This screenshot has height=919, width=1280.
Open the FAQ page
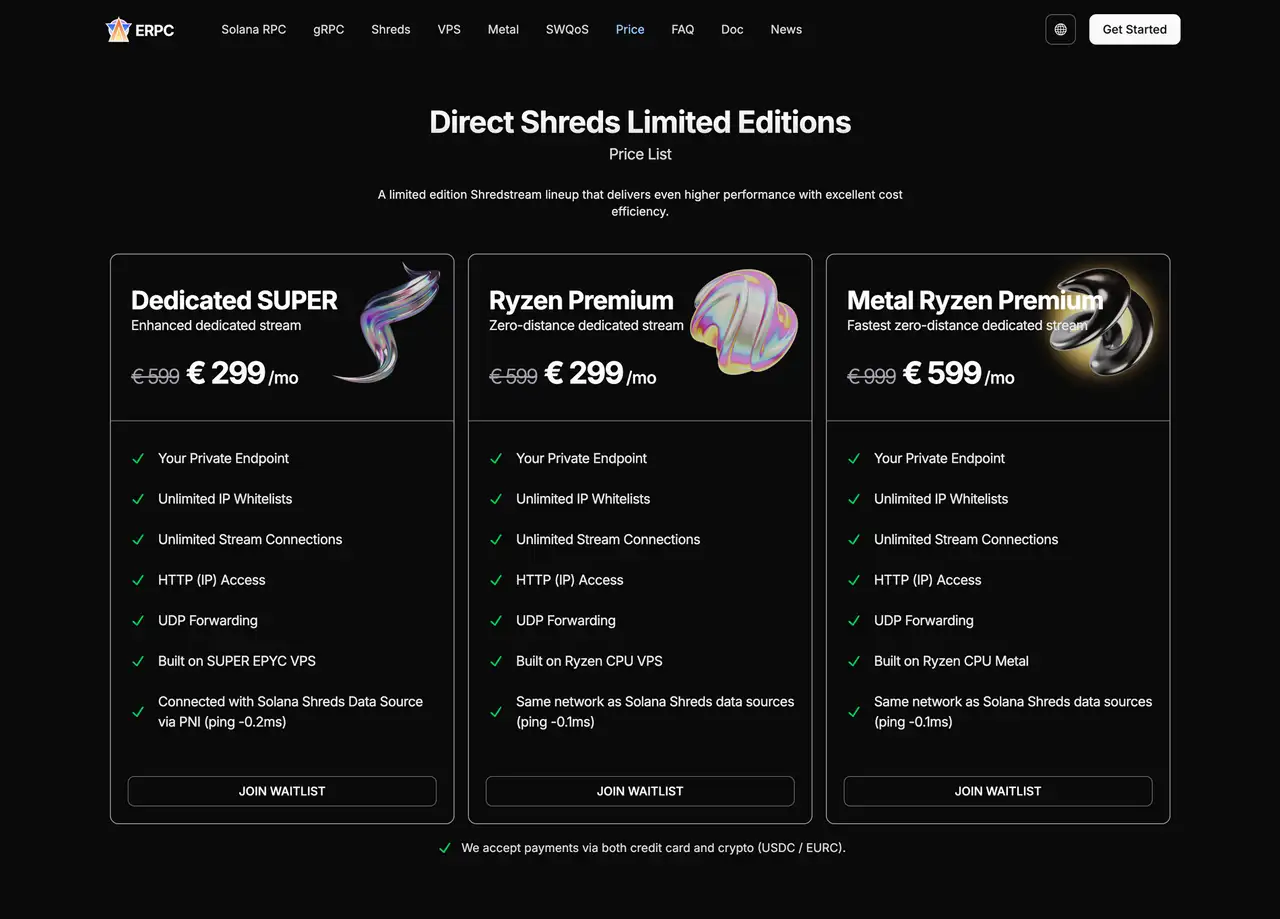click(682, 29)
